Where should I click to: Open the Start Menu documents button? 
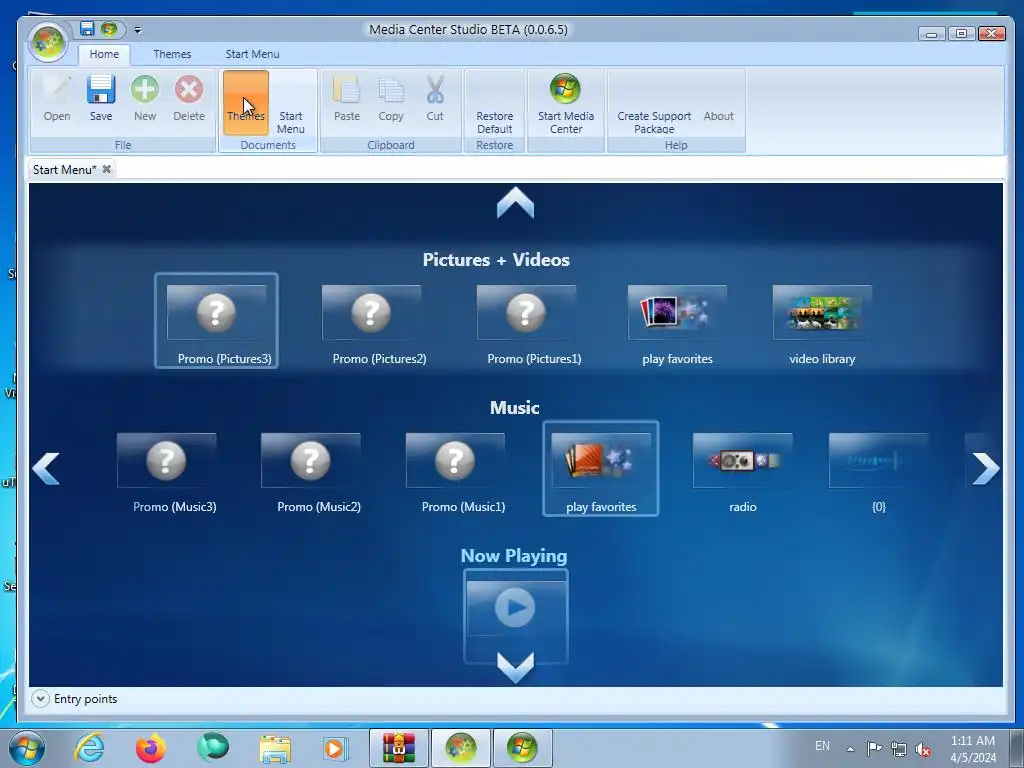tap(291, 103)
